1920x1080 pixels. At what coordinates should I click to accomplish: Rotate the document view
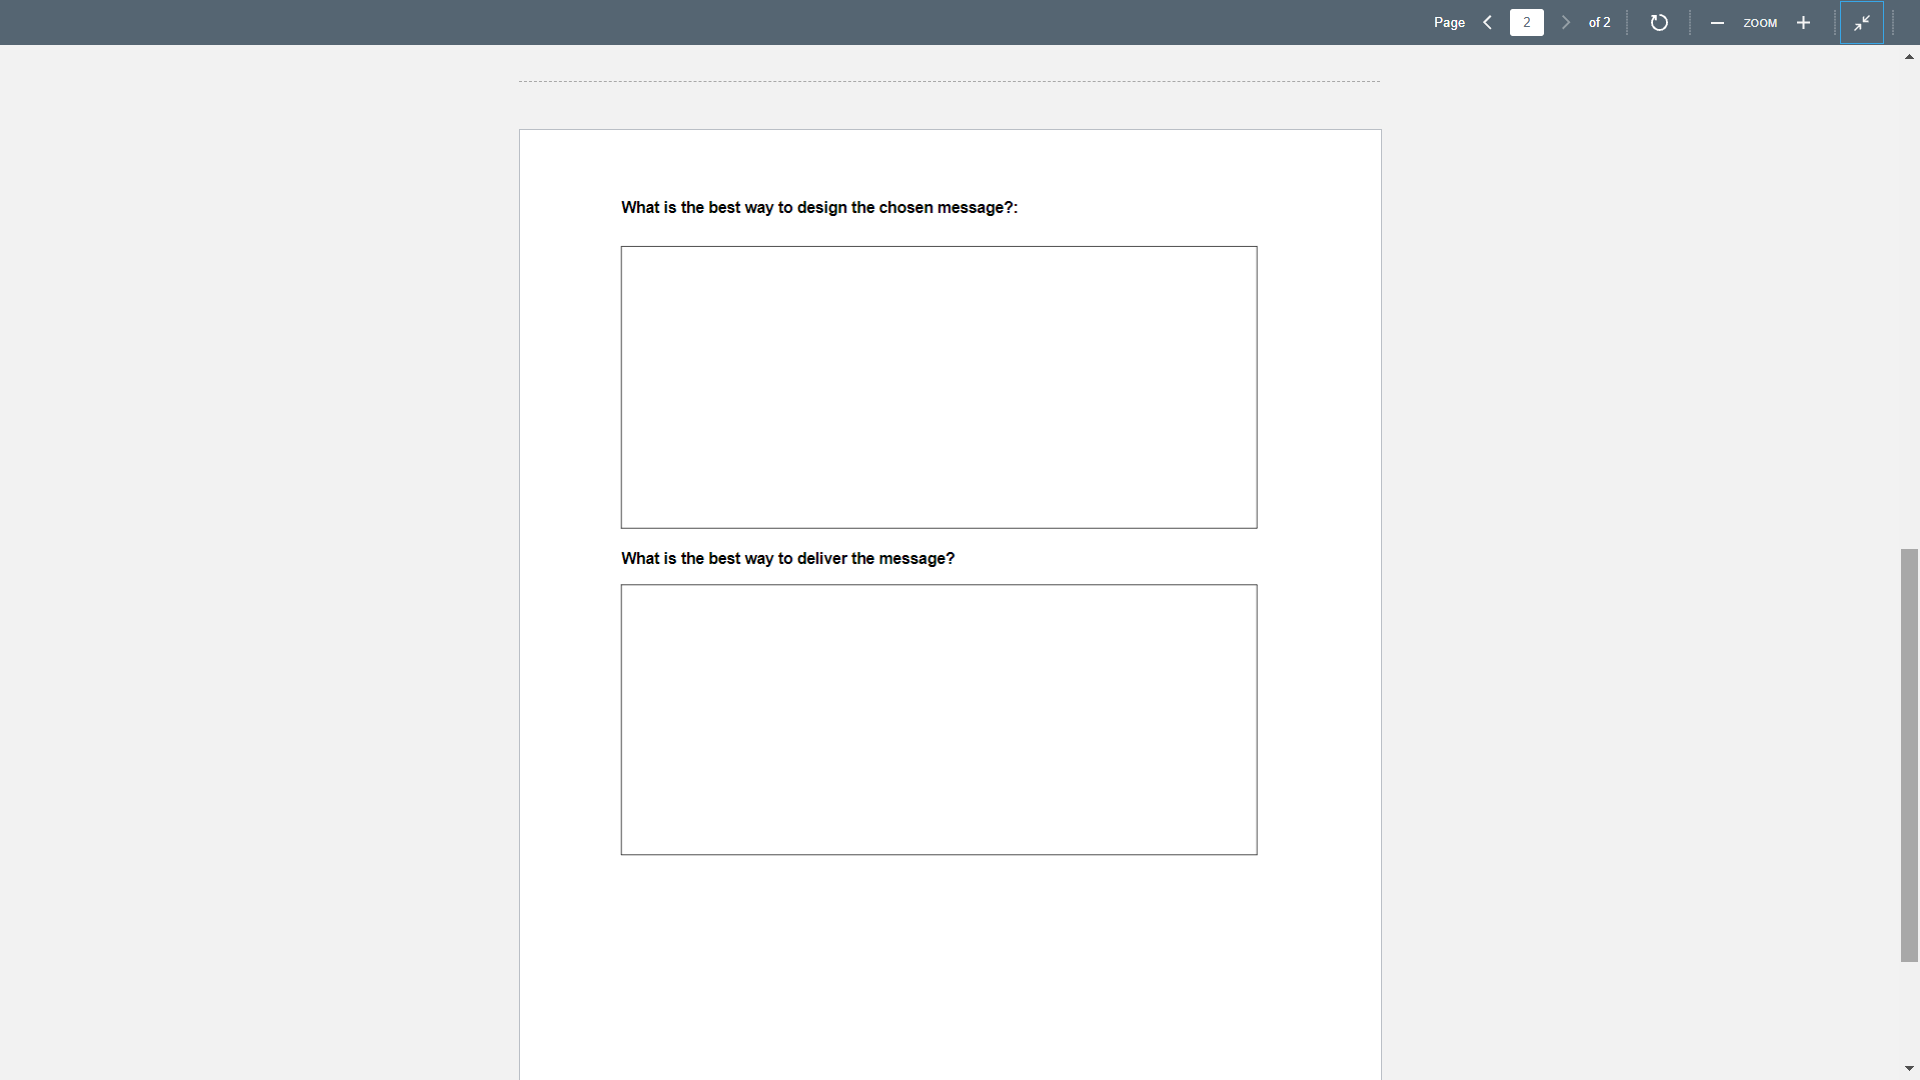pyautogui.click(x=1659, y=22)
